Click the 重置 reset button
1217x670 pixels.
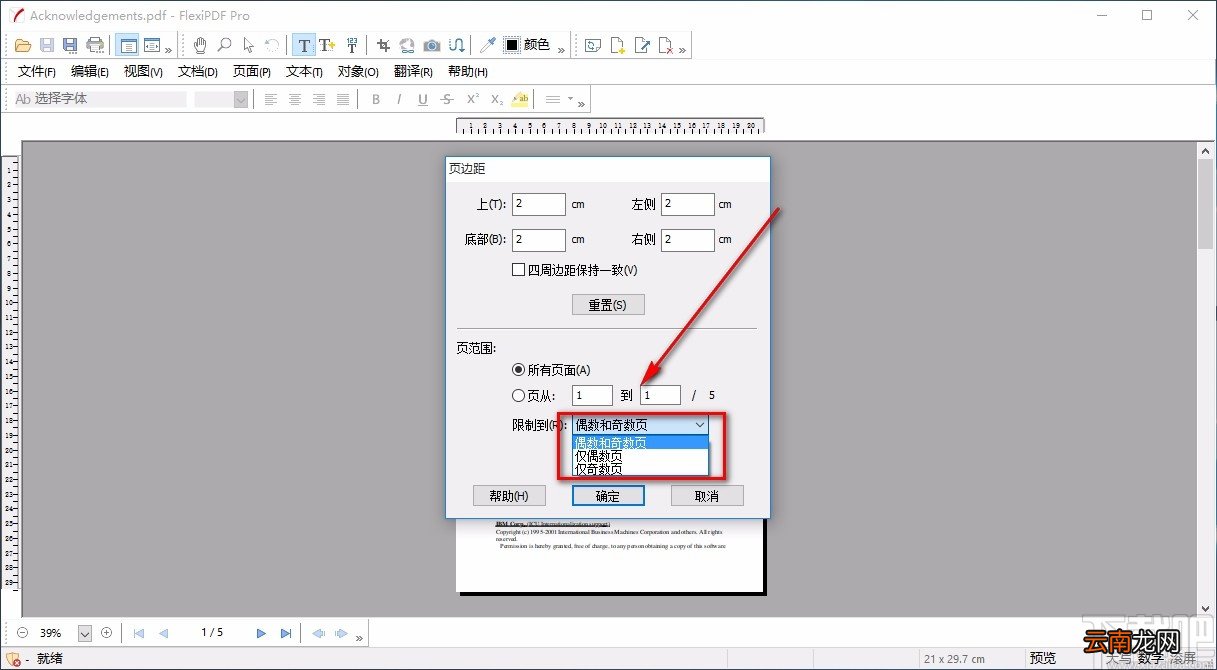point(608,305)
